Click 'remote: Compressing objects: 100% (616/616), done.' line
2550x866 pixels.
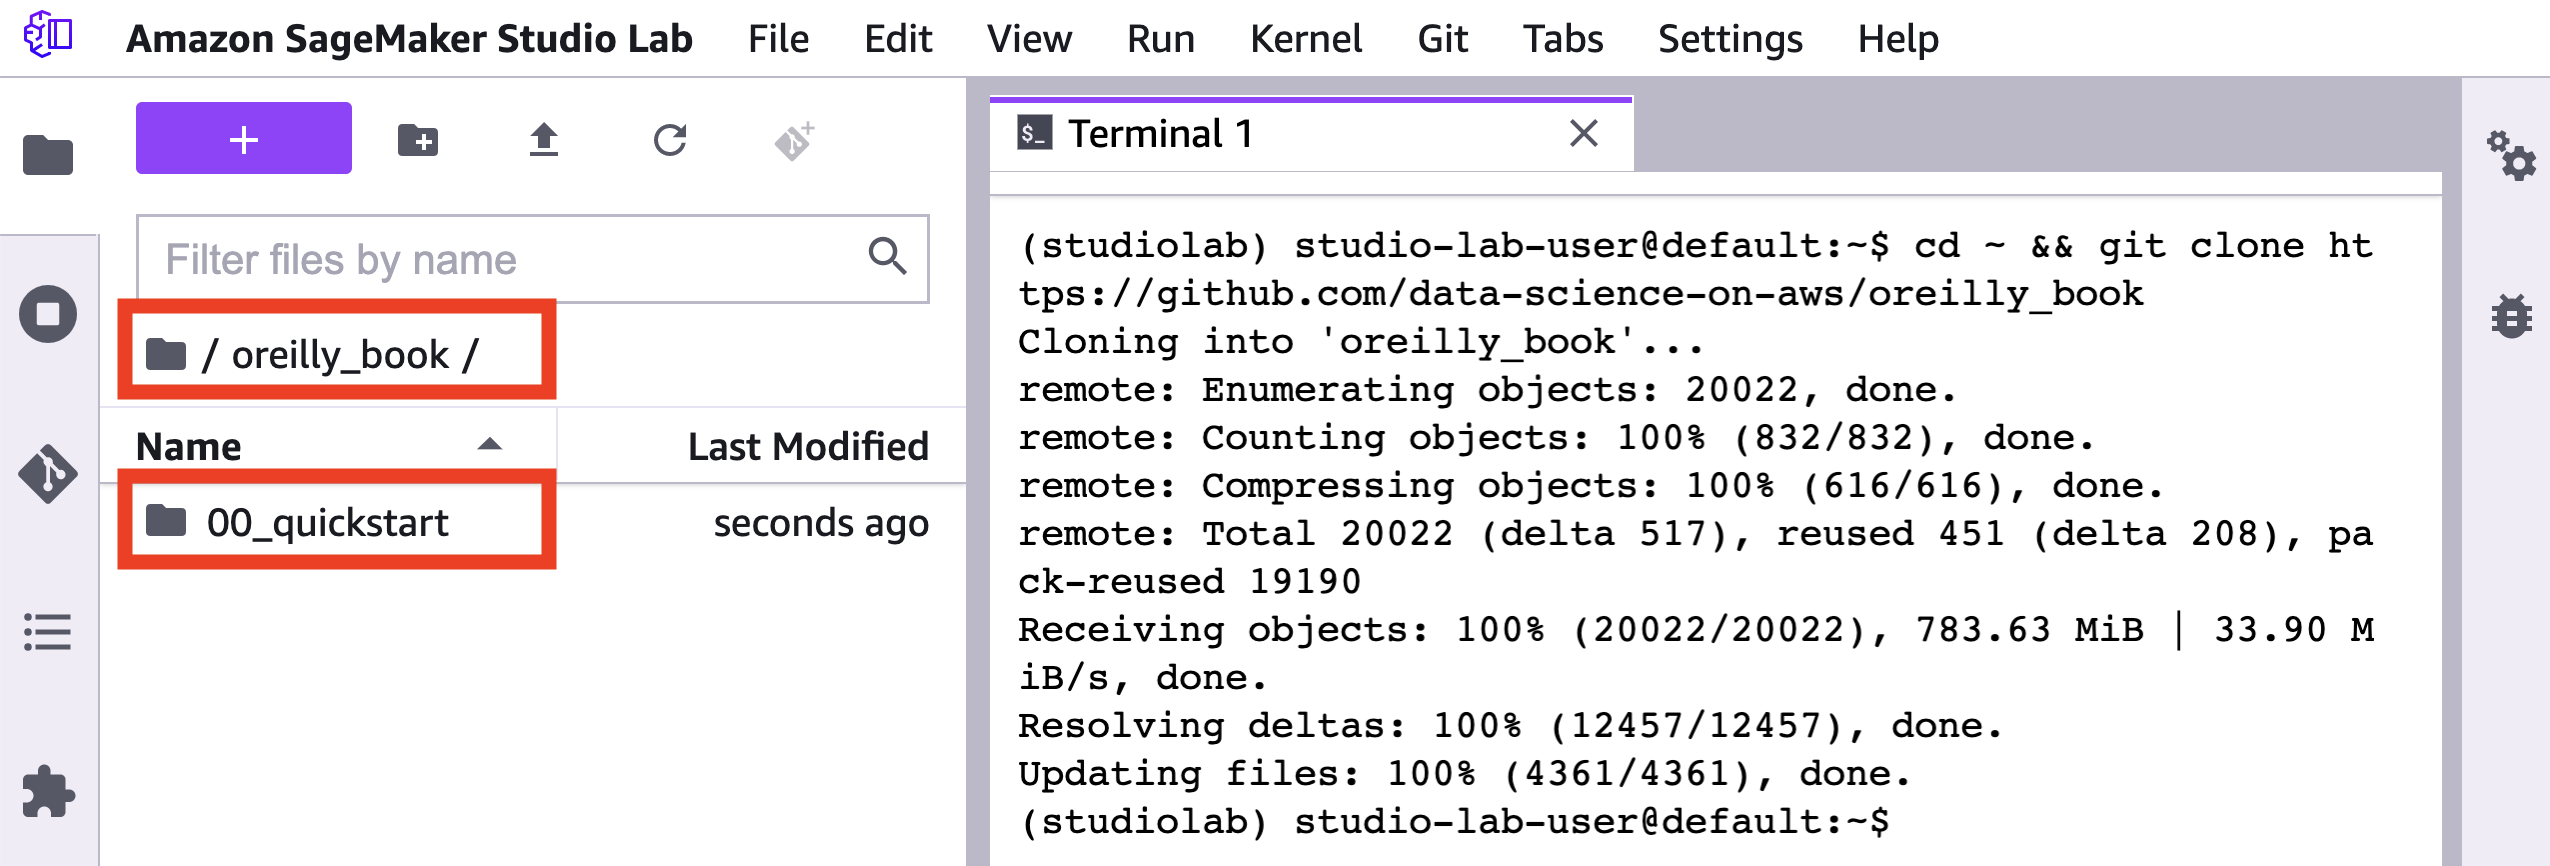[x=1590, y=486]
